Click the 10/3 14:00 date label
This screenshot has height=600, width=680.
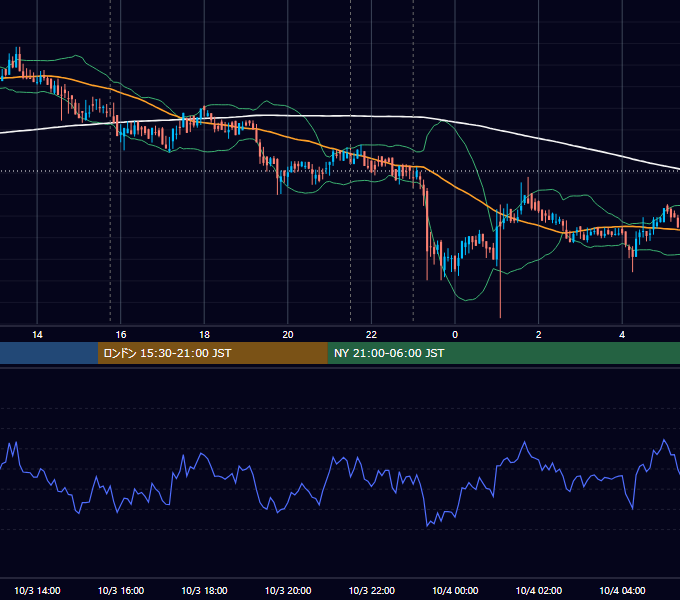tap(37, 590)
